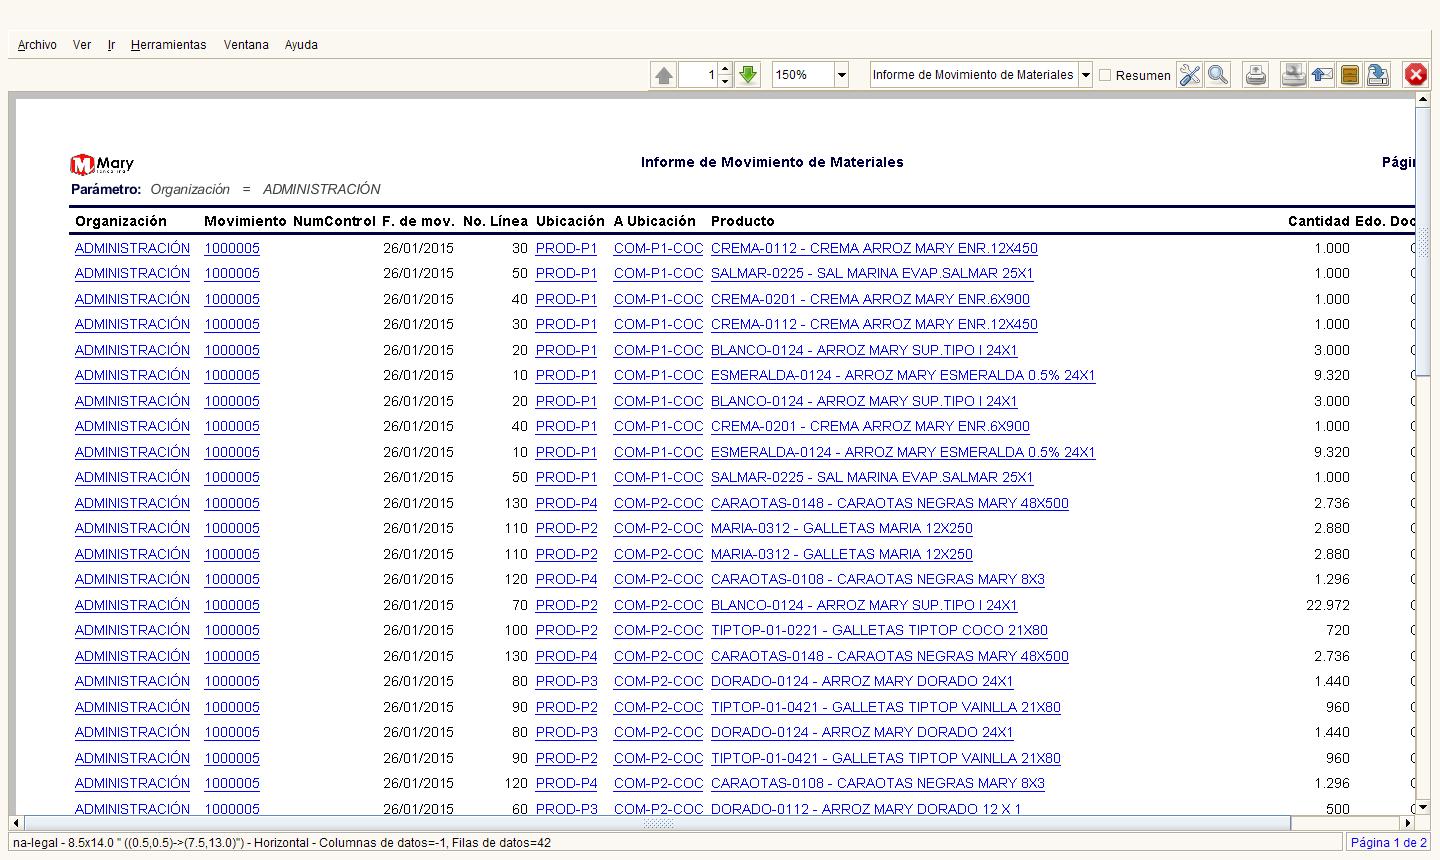Enable the Resumen checkbox
This screenshot has width=1440, height=860.
(1105, 75)
